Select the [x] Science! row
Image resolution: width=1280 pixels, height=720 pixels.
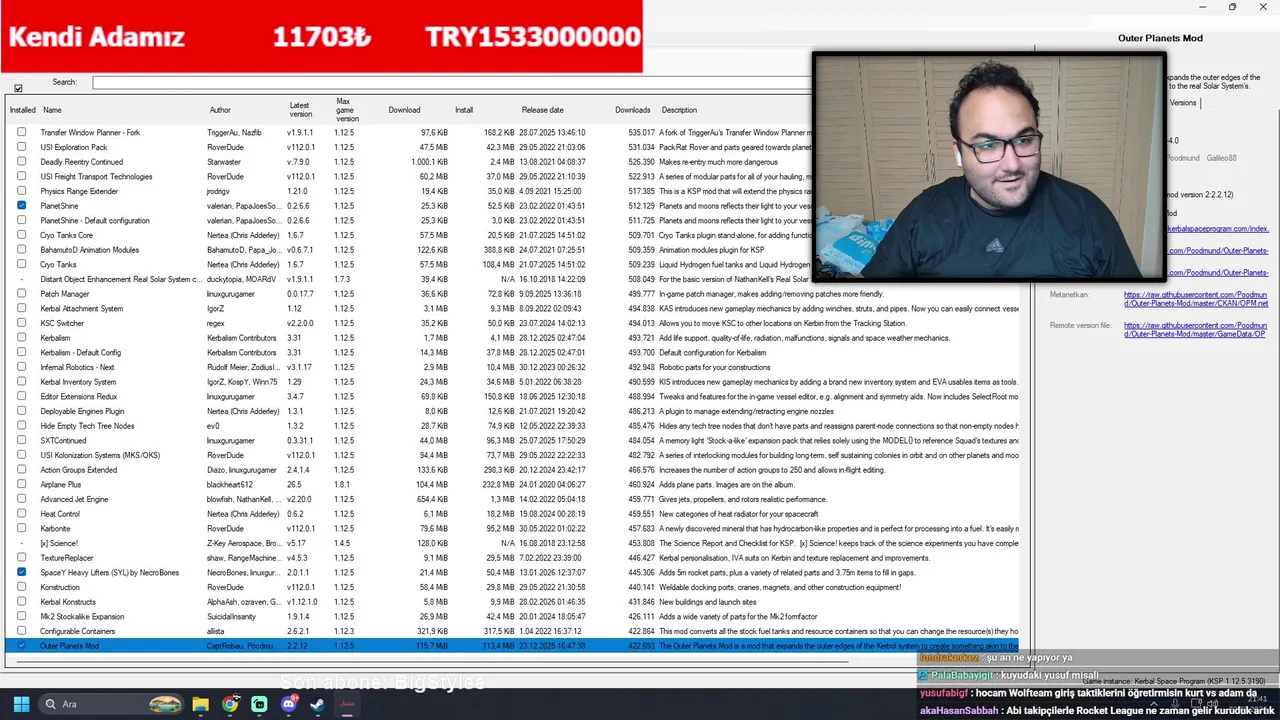(x=514, y=543)
